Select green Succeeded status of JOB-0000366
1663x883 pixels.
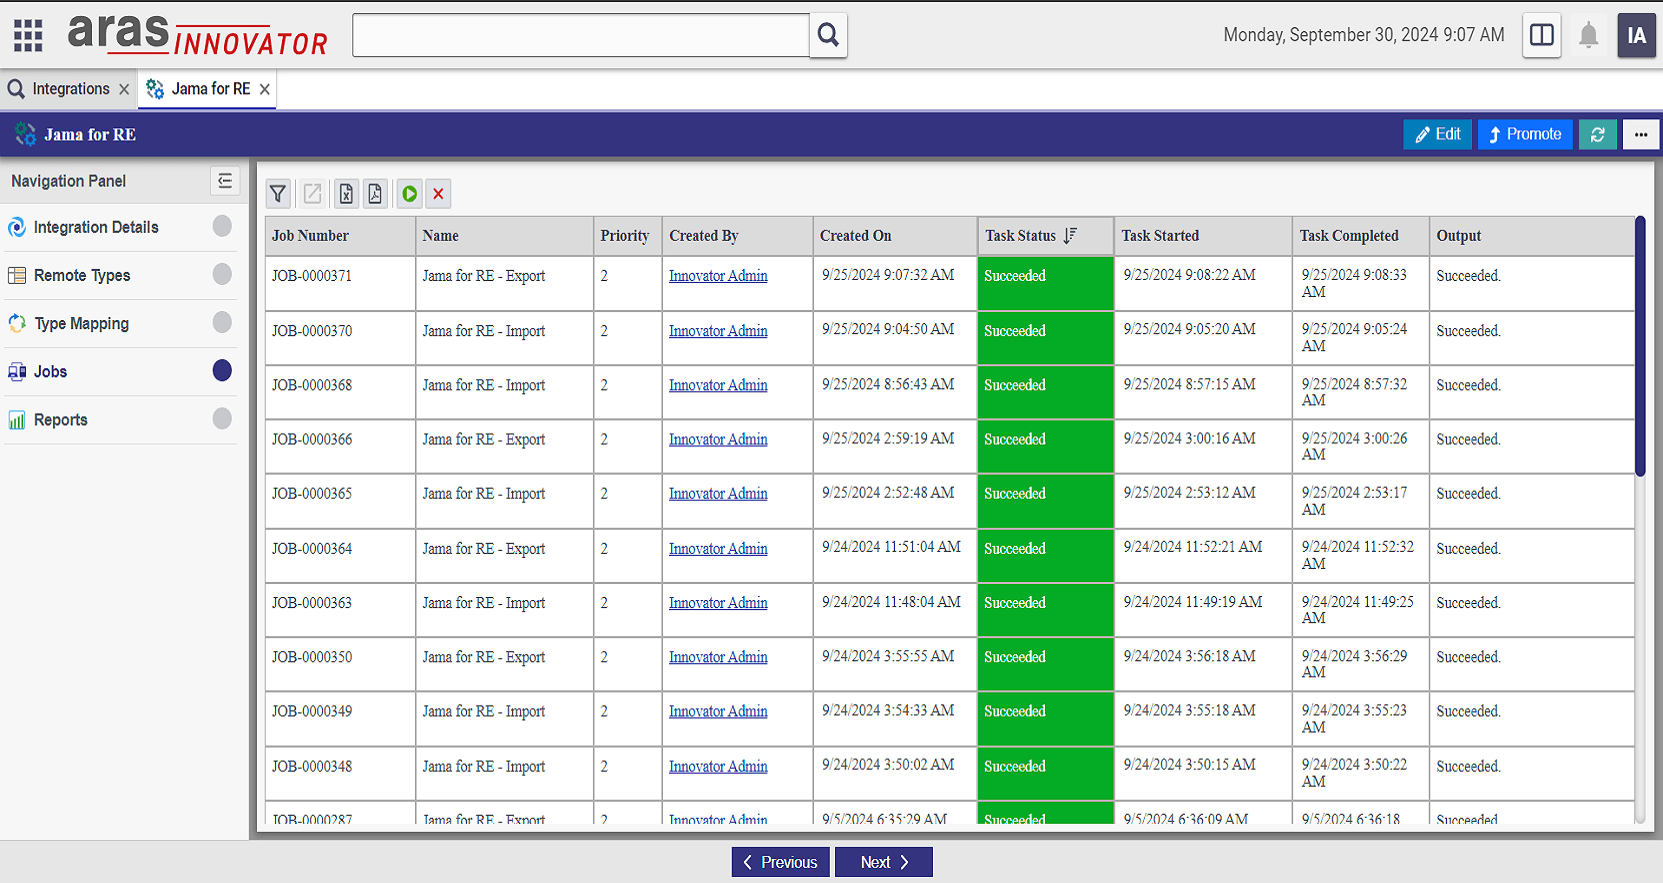(x=1045, y=446)
